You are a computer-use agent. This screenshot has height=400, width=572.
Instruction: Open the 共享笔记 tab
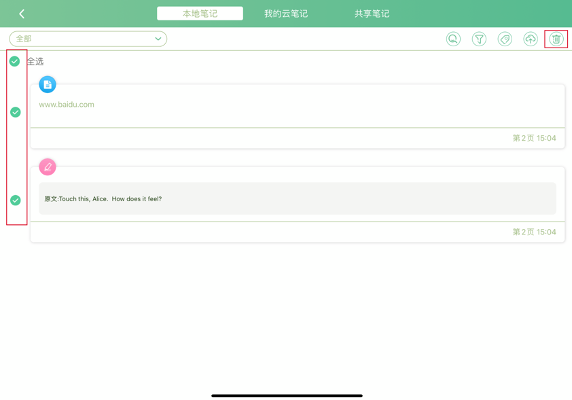coord(372,14)
